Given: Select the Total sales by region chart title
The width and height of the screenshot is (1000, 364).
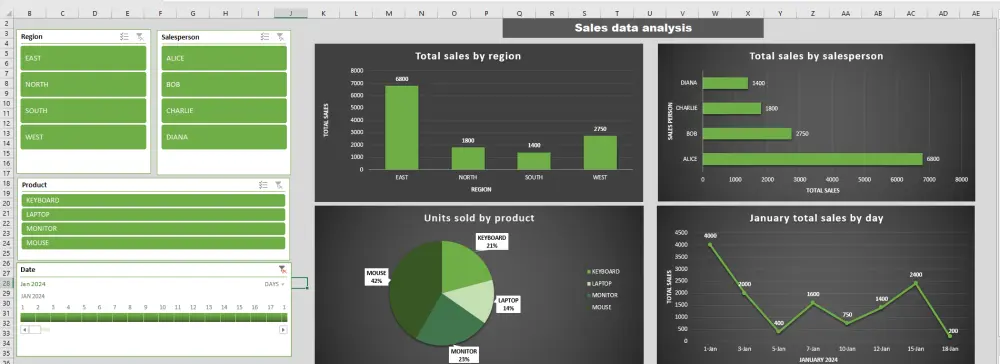Looking at the screenshot, I should click(468, 56).
